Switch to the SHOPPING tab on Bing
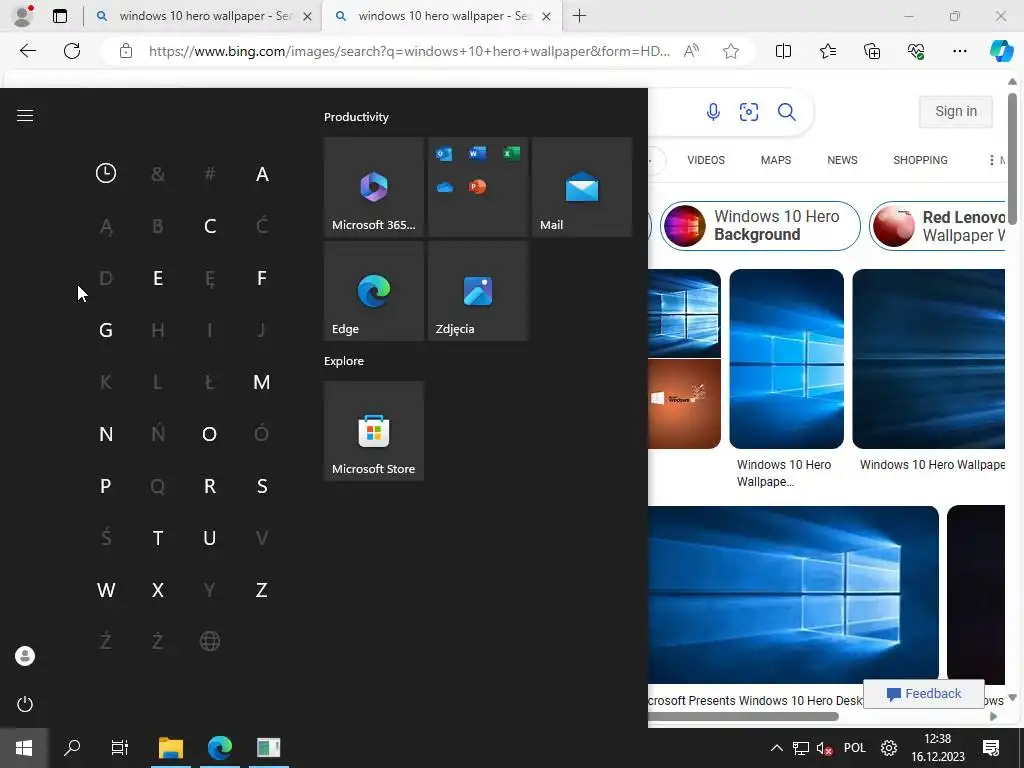1024x768 pixels. [x=920, y=160]
